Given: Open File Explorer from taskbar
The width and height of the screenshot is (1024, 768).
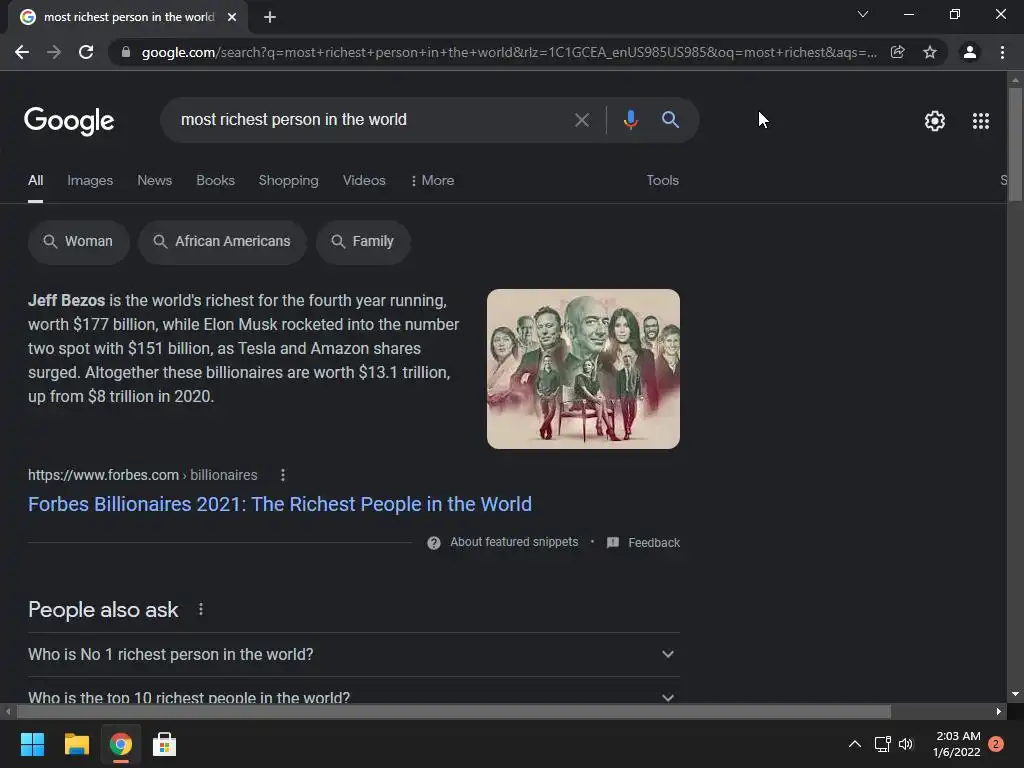Looking at the screenshot, I should point(76,744).
